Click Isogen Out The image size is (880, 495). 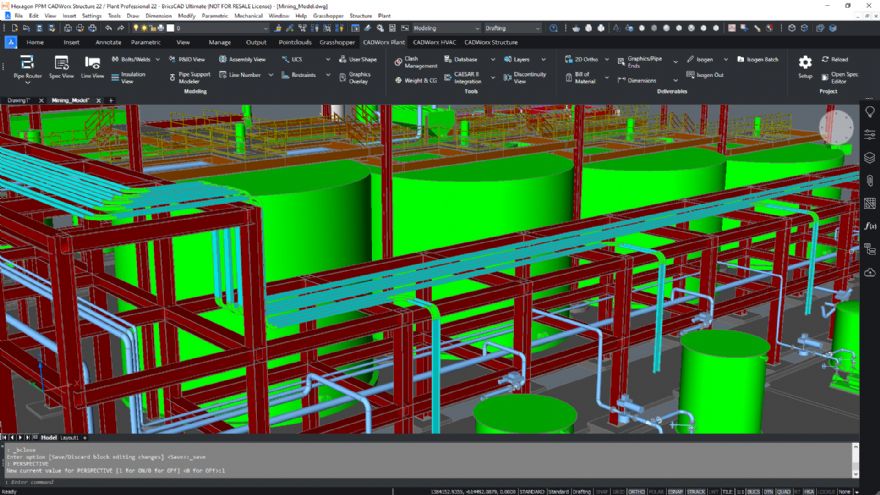click(705, 75)
